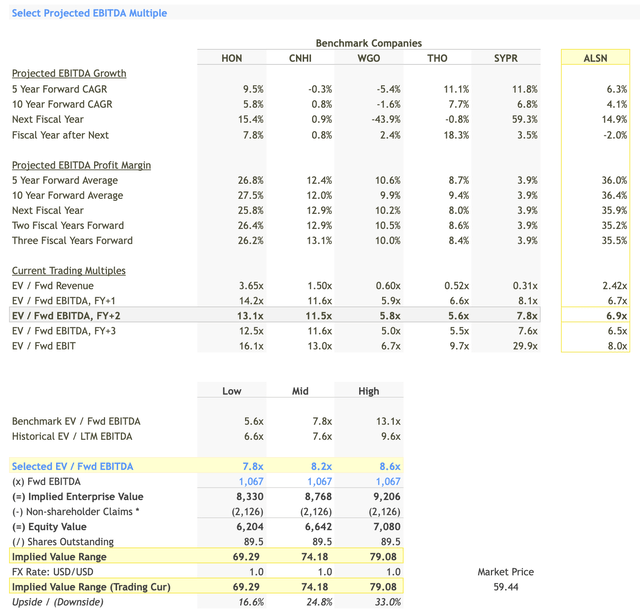The image size is (640, 610).
Task: Click High Upside value 33.0%
Action: 388,602
